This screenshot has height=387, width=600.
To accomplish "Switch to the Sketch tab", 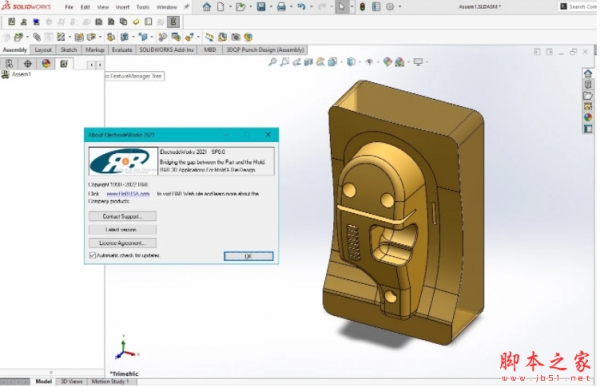I will point(69,50).
